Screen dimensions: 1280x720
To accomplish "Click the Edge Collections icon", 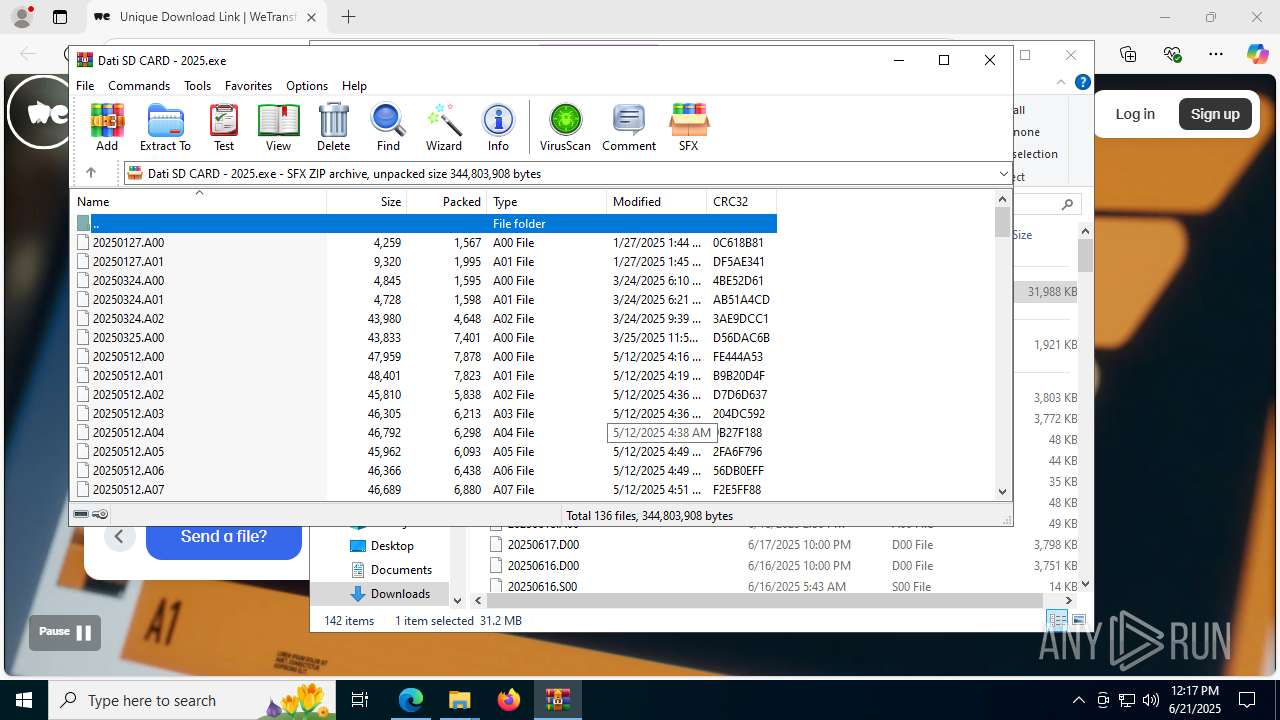I will tap(1128, 54).
